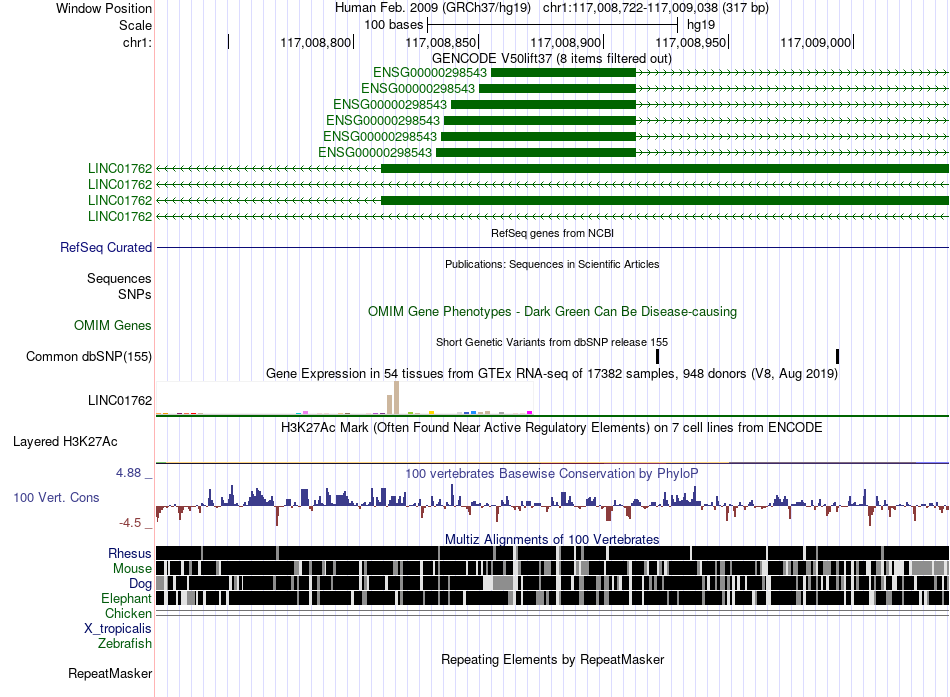Viewport: 950px width, 697px height.
Task: Click the 'Layered H3K27Ac' track label
Action: [65, 442]
